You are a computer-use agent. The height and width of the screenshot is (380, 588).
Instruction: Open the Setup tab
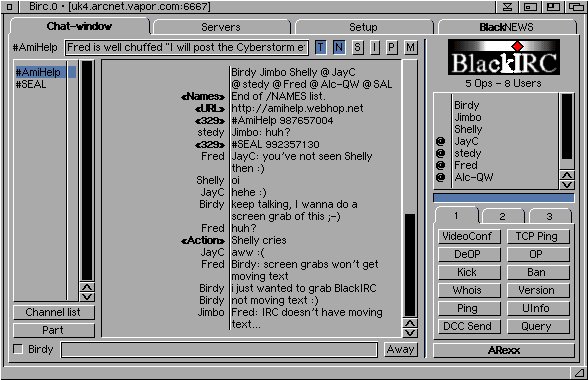tap(363, 27)
